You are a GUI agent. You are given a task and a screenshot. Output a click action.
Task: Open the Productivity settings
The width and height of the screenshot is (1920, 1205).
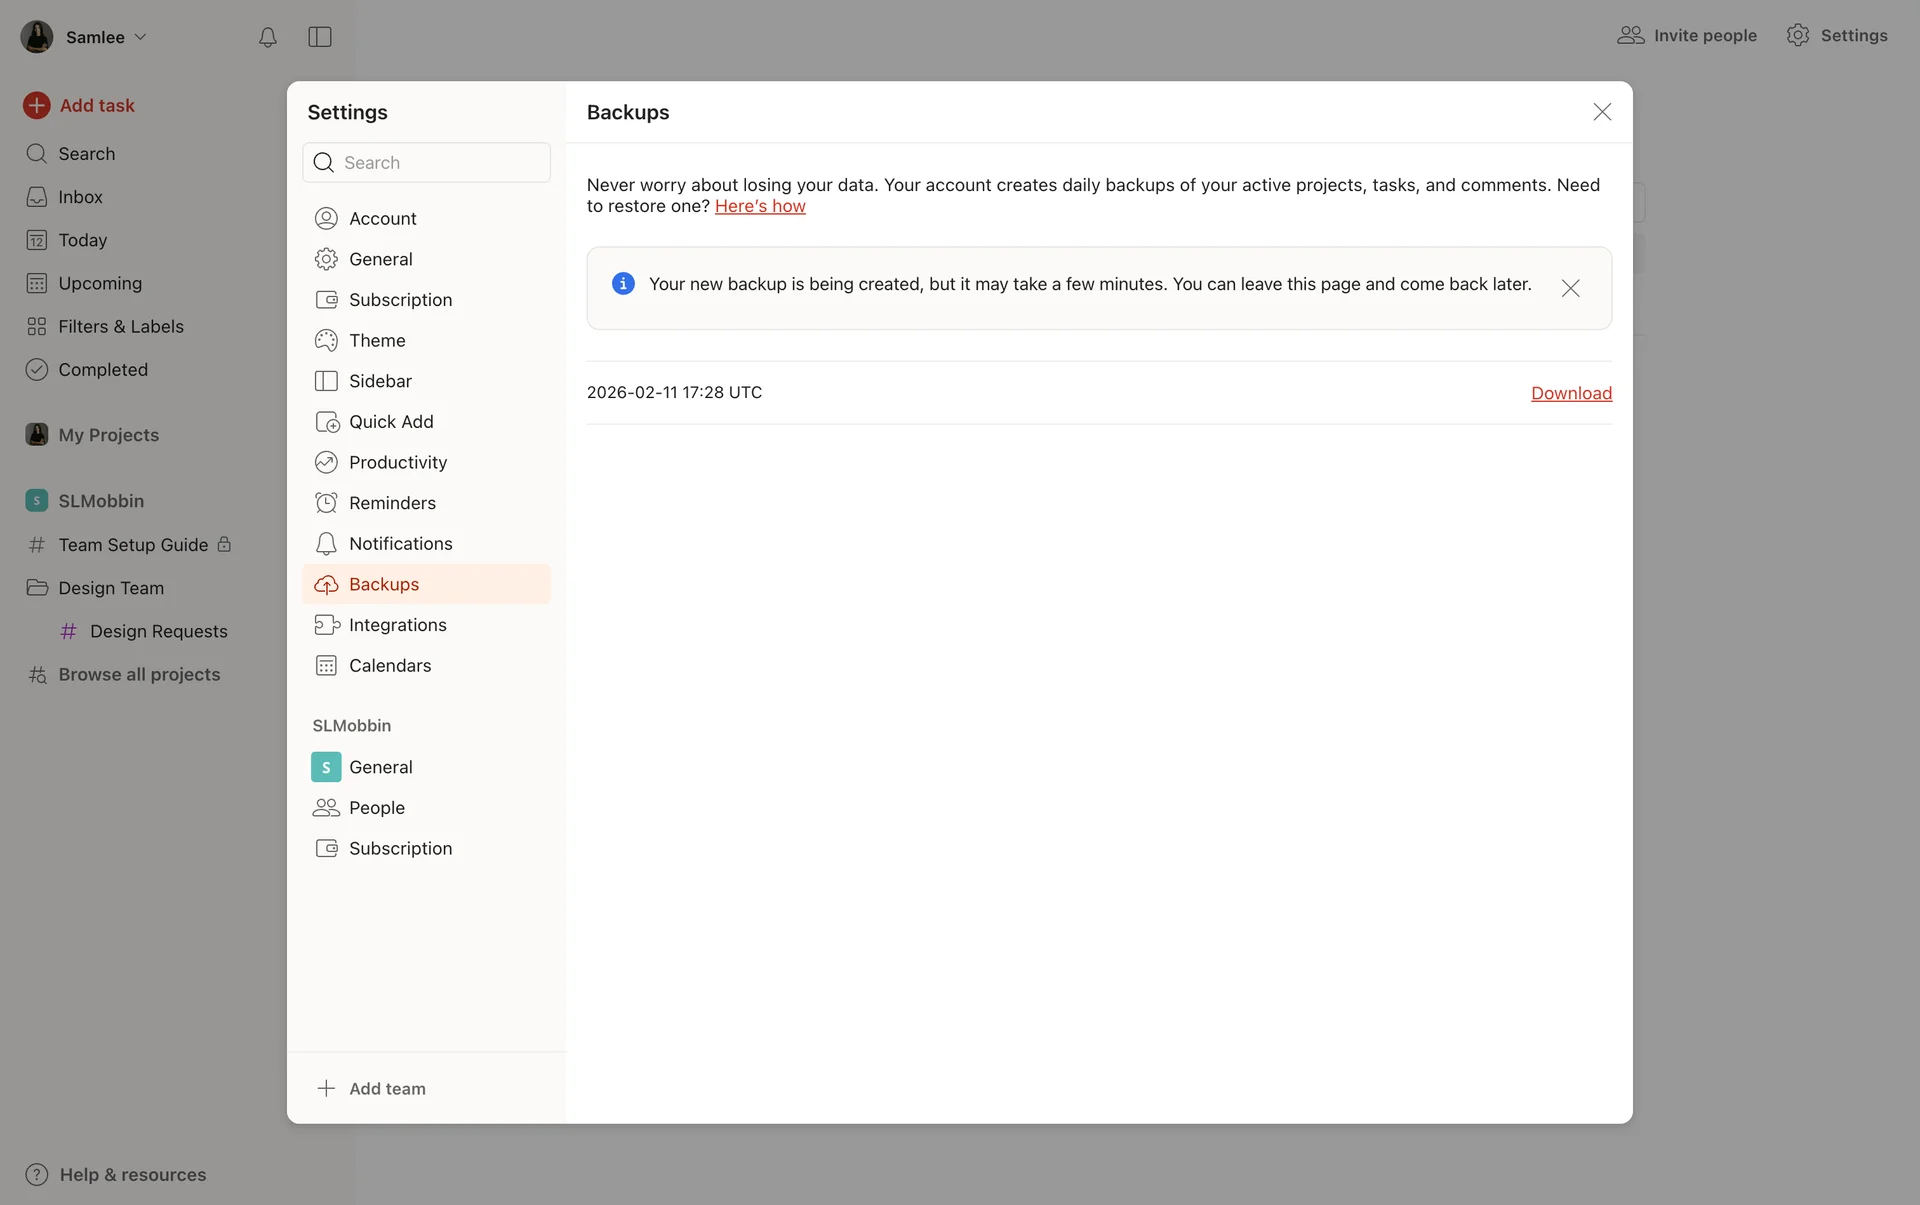[397, 462]
